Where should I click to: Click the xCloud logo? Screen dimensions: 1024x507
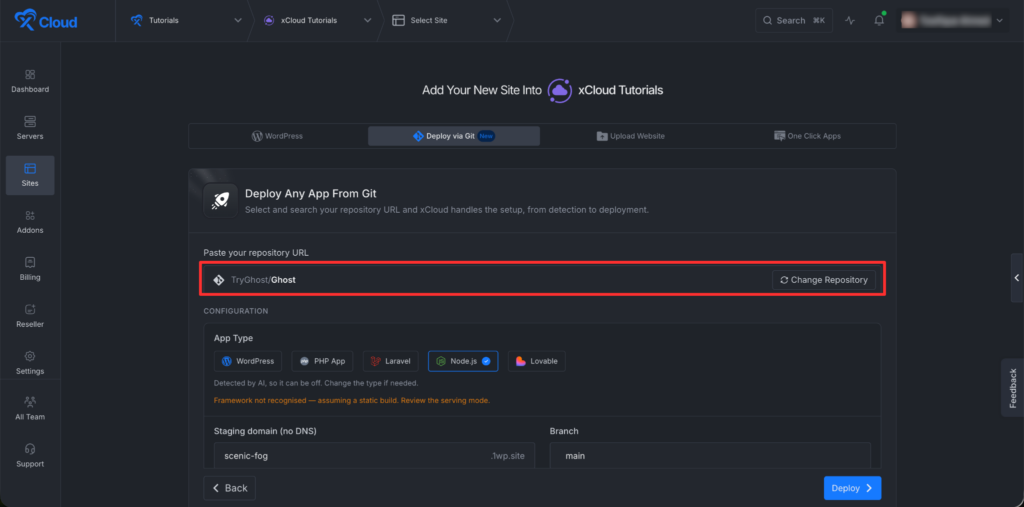click(x=46, y=21)
